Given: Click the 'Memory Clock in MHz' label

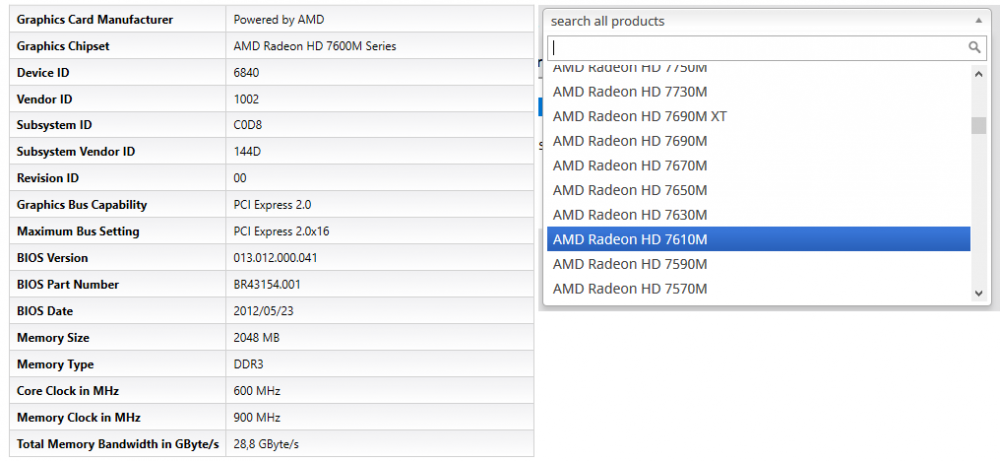Looking at the screenshot, I should pos(78,418).
